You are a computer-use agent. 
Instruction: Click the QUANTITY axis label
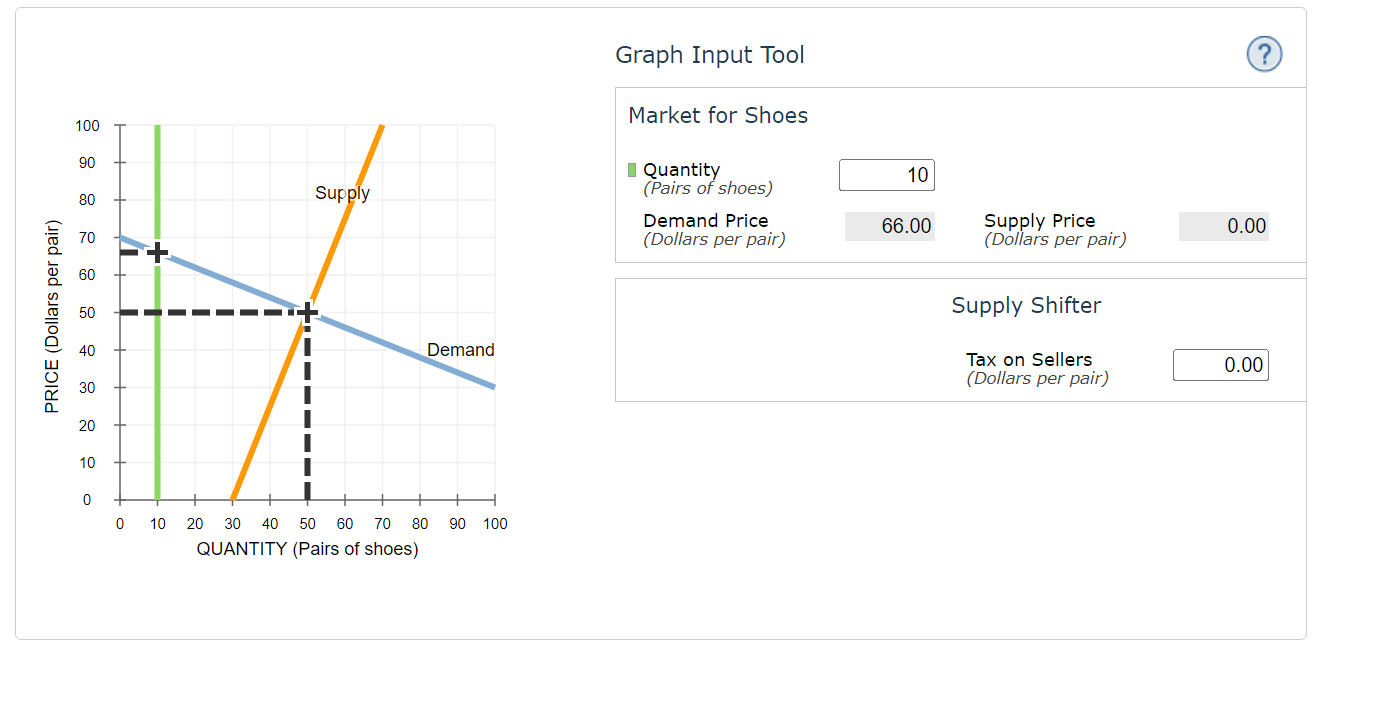[x=306, y=548]
